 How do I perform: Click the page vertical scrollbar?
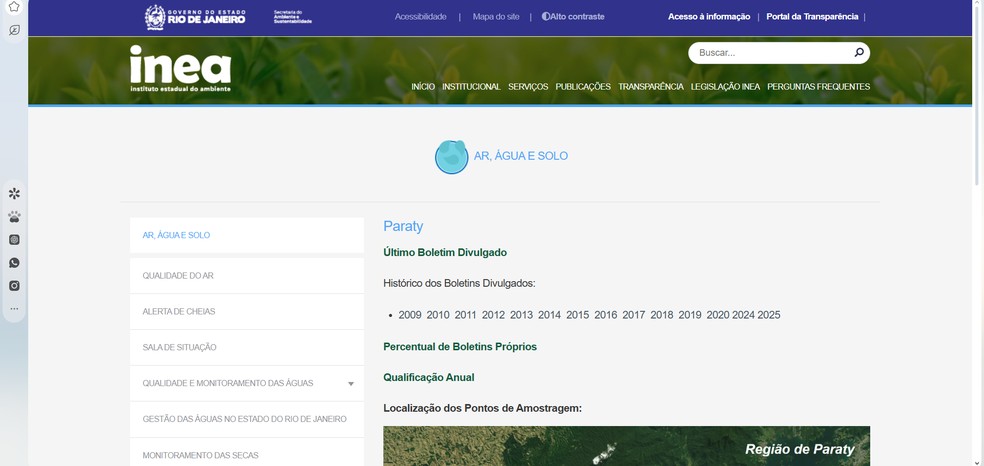pos(977,94)
